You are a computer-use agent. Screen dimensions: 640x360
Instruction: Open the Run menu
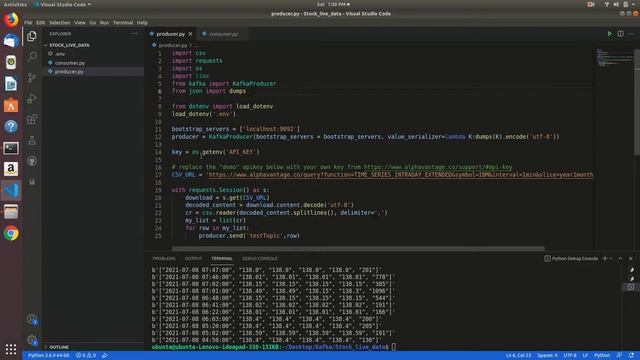(104, 22)
